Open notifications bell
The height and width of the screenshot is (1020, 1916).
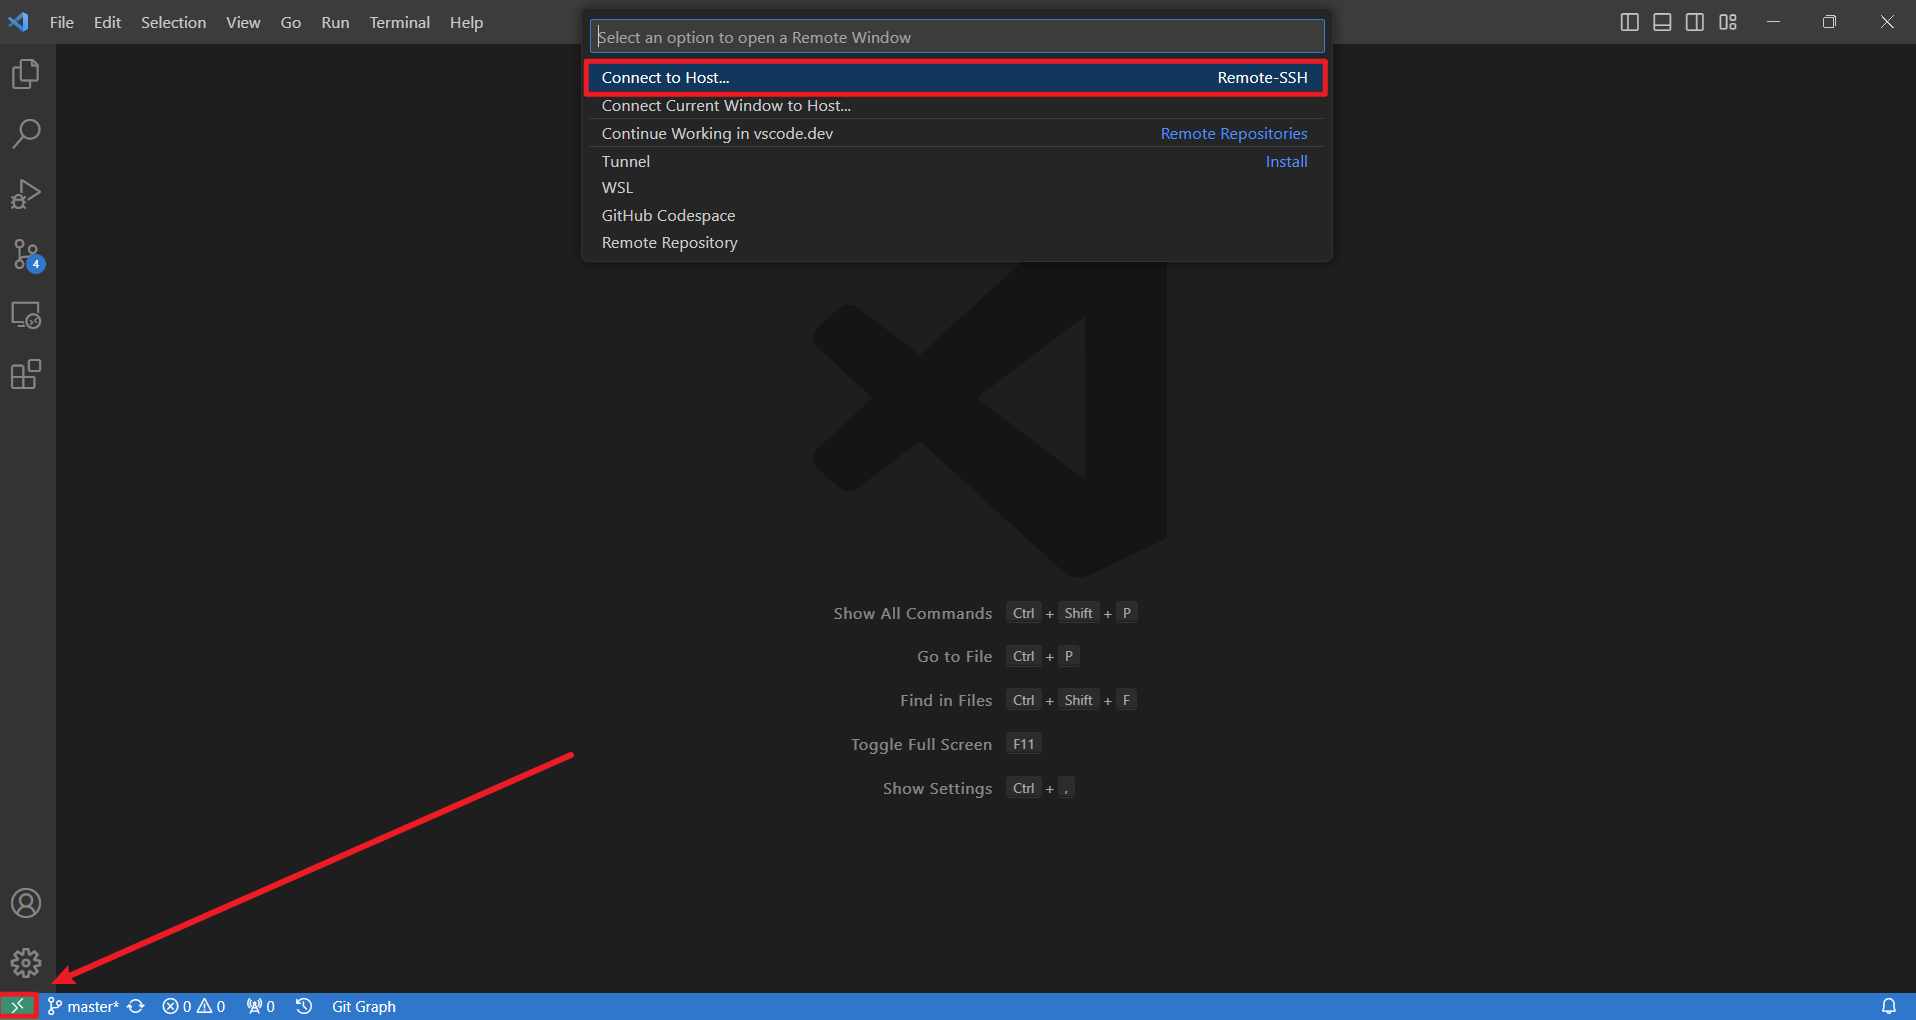coord(1889,1006)
